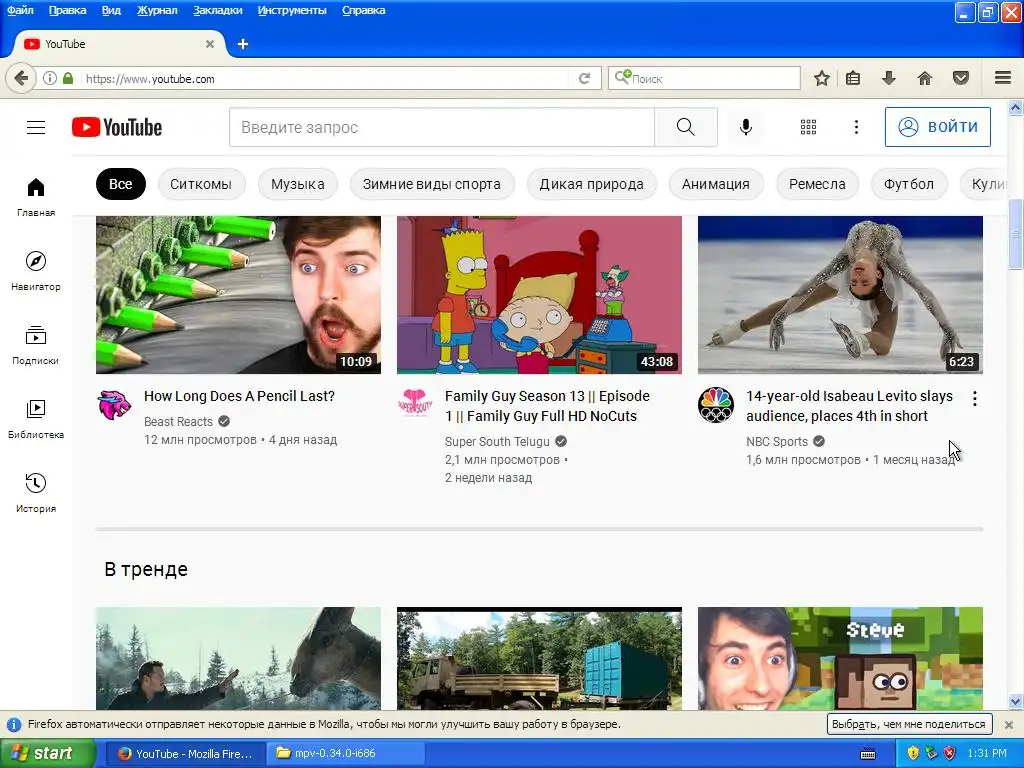The width and height of the screenshot is (1024, 768).
Task: Open NBC Sports channel avatar
Action: [716, 404]
